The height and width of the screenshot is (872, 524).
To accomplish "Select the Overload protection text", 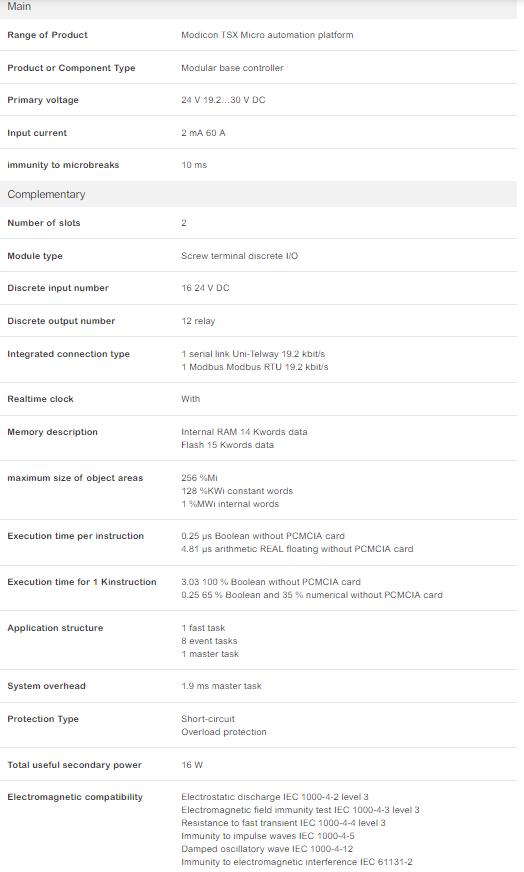I will [224, 732].
